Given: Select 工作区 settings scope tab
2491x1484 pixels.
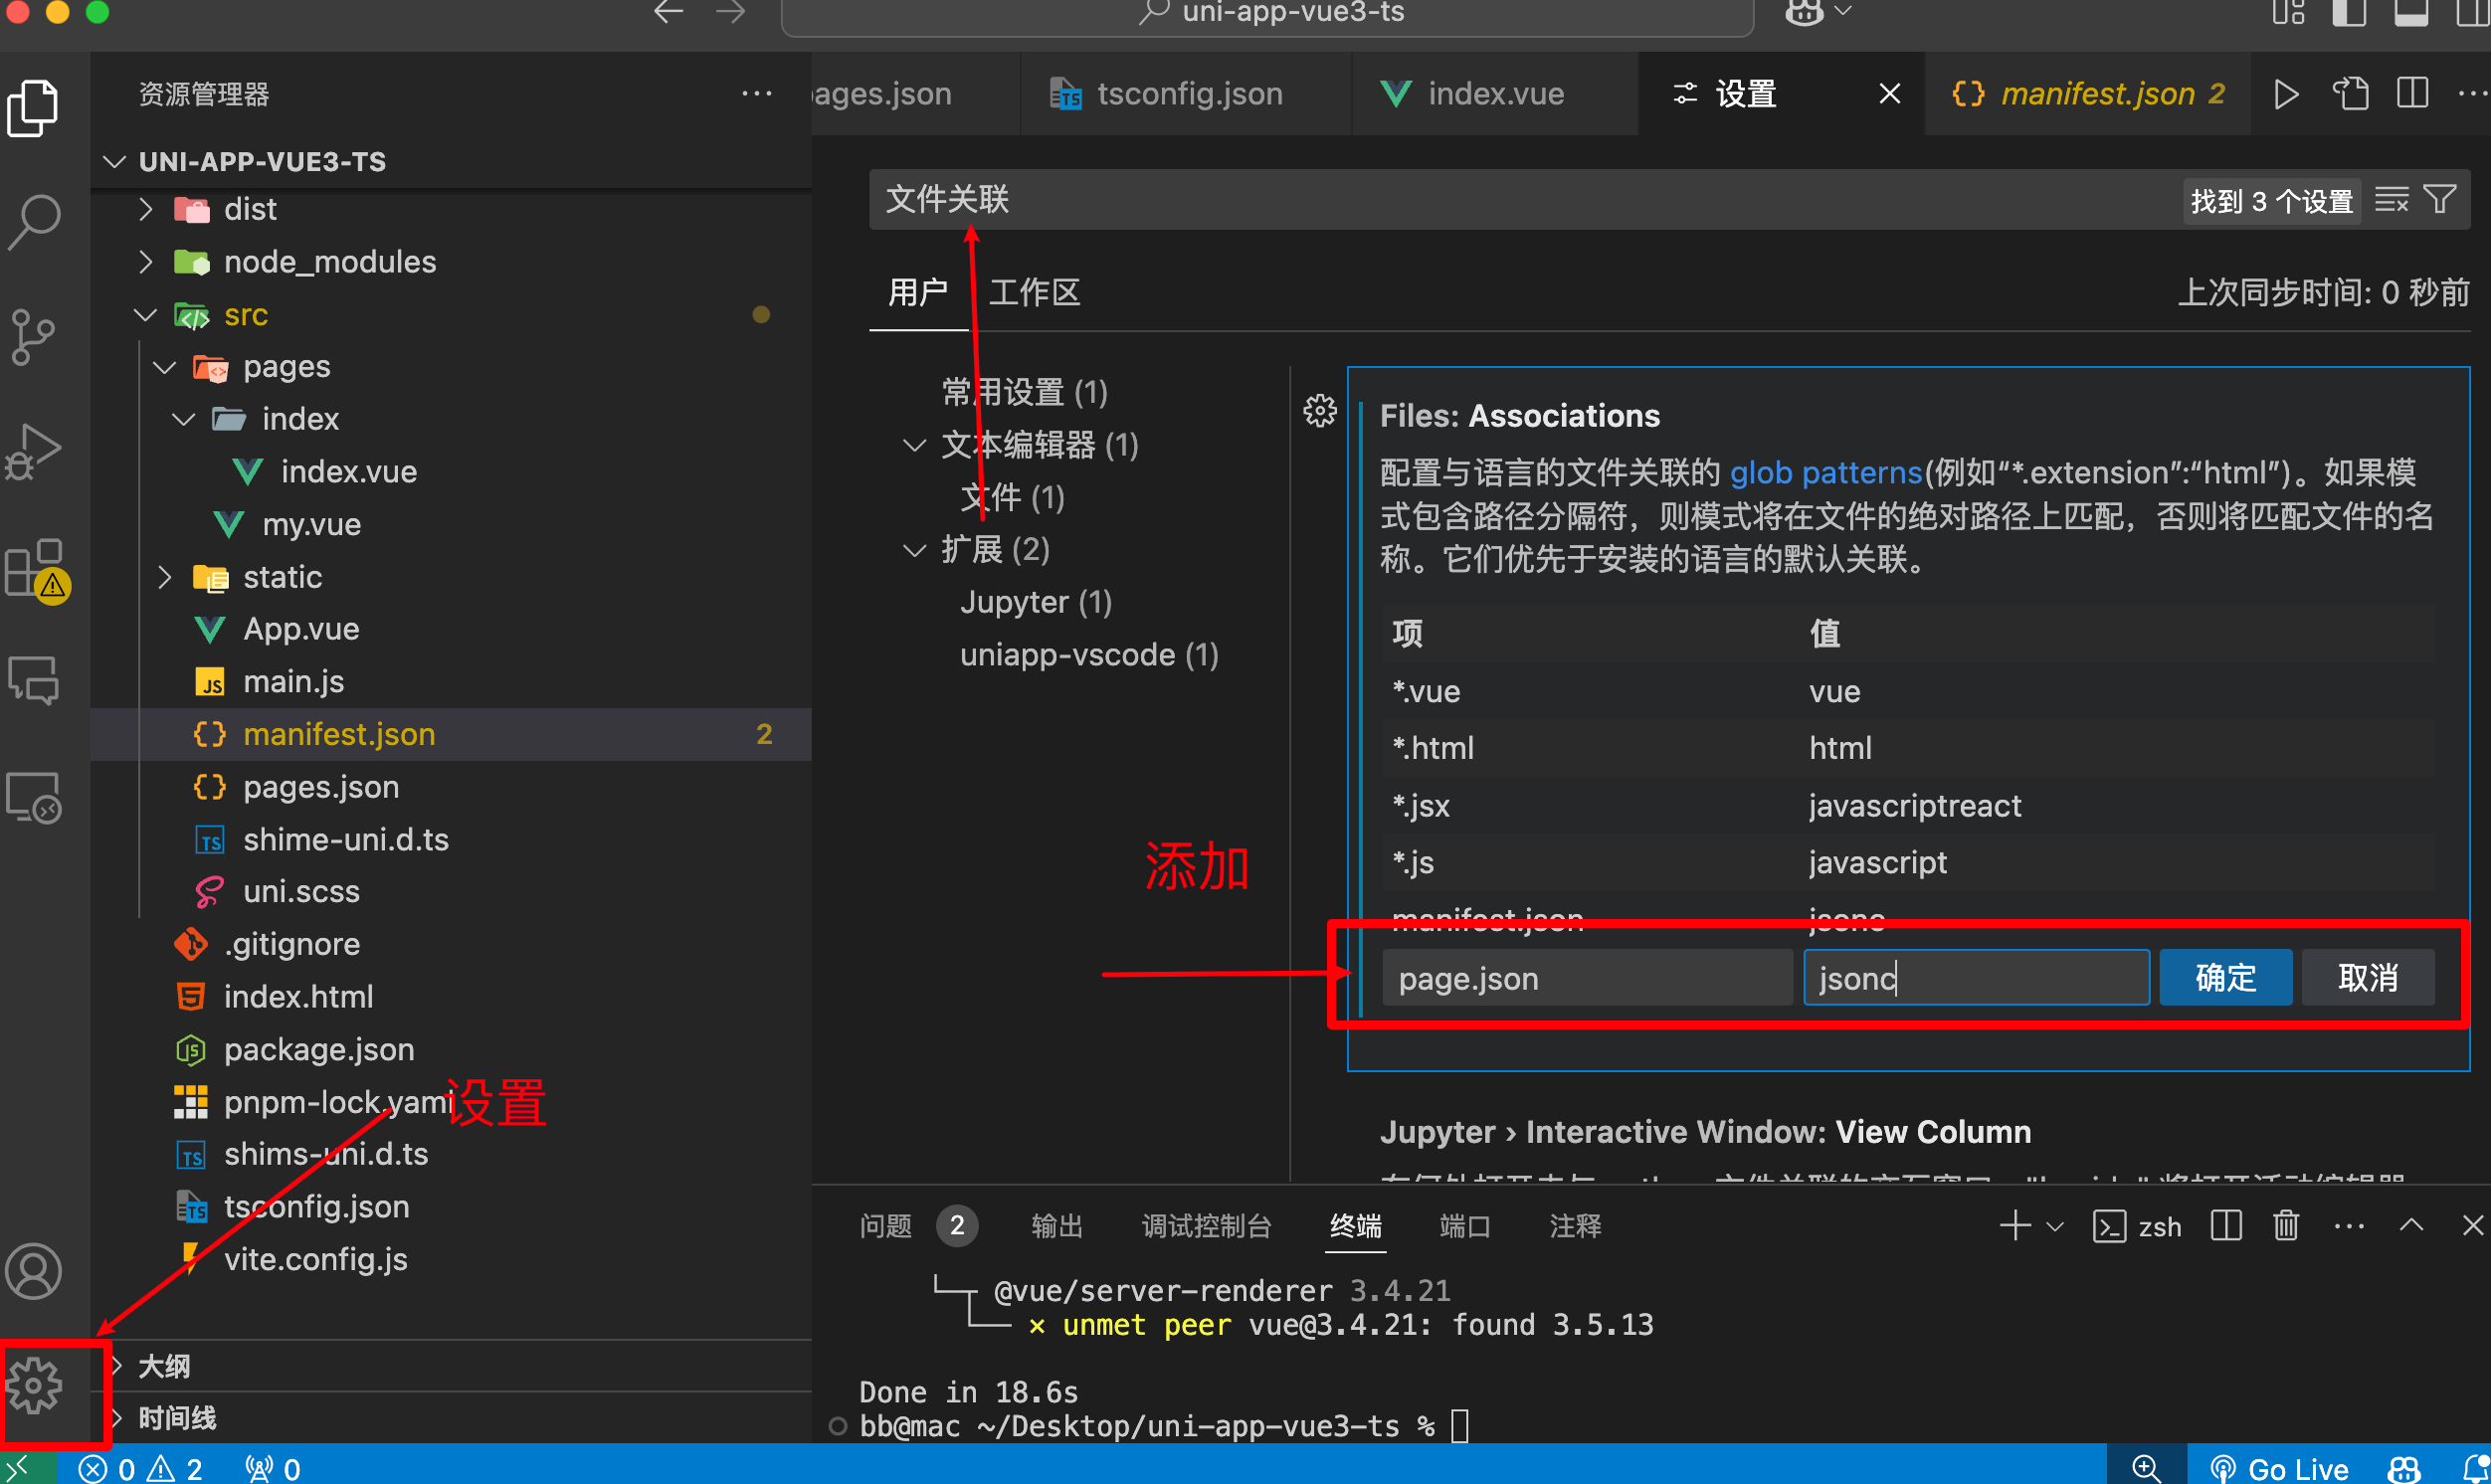Looking at the screenshot, I should 1034,292.
